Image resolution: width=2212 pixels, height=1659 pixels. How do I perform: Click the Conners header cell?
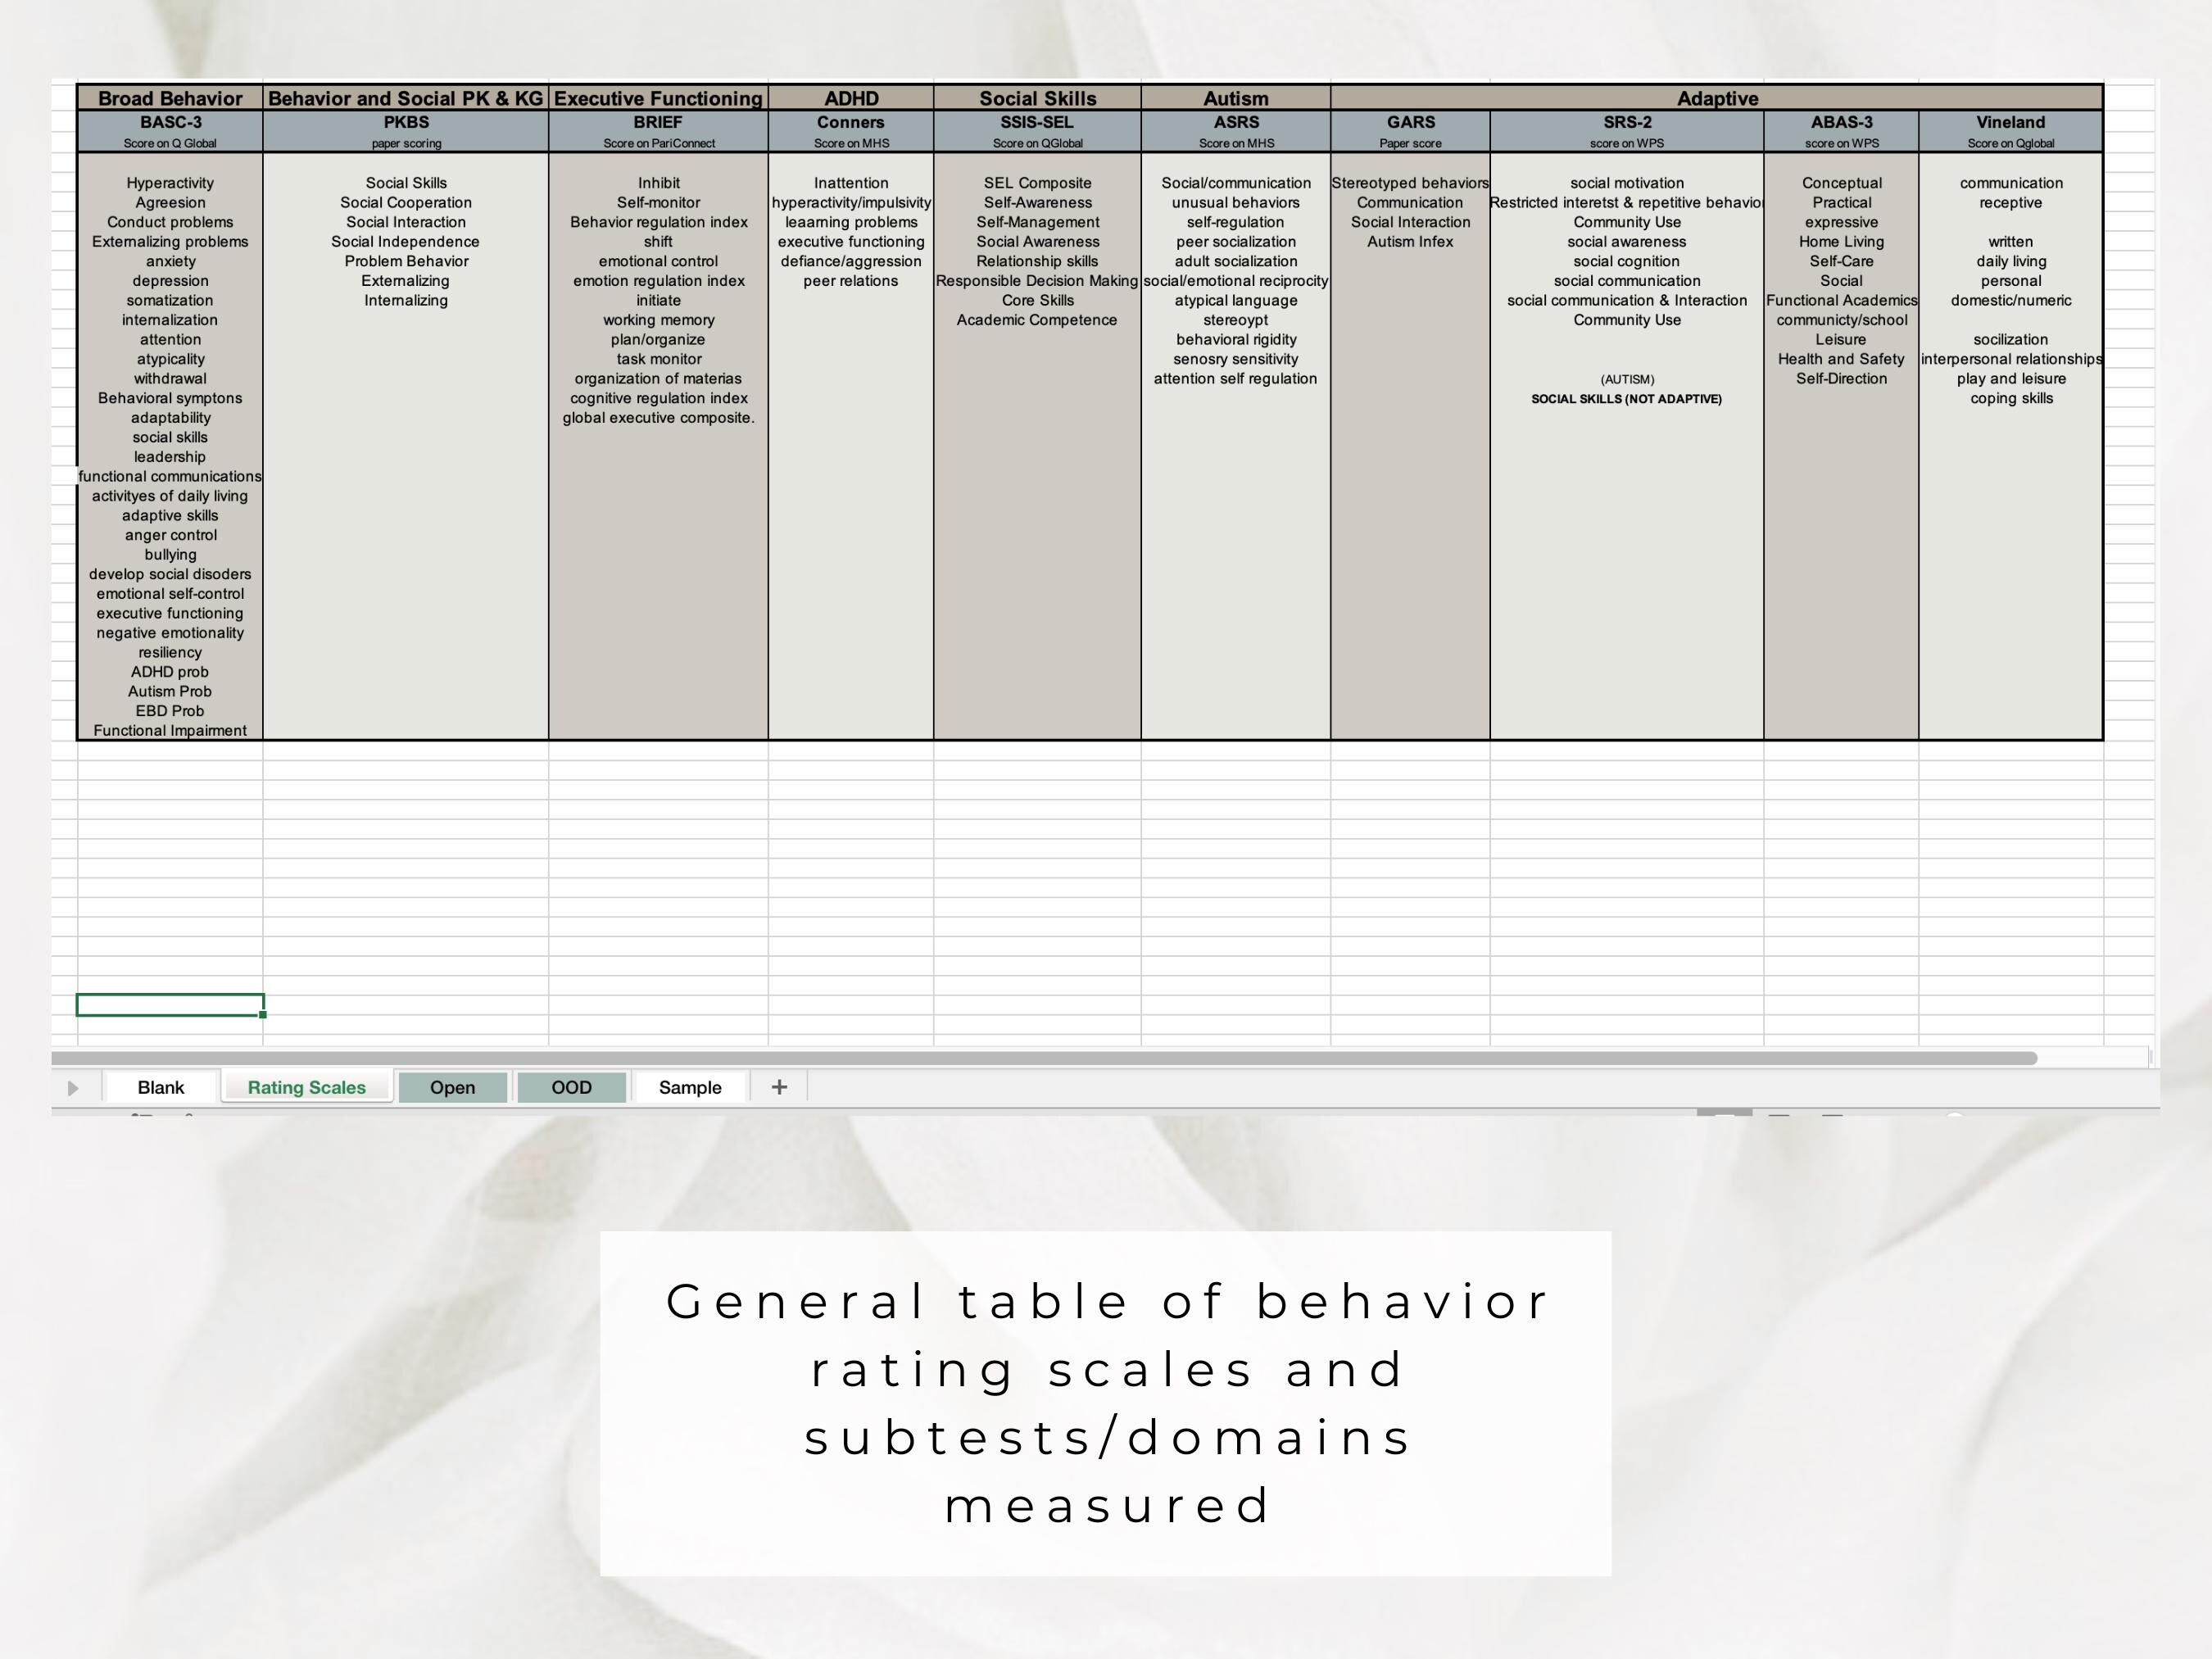(x=850, y=121)
